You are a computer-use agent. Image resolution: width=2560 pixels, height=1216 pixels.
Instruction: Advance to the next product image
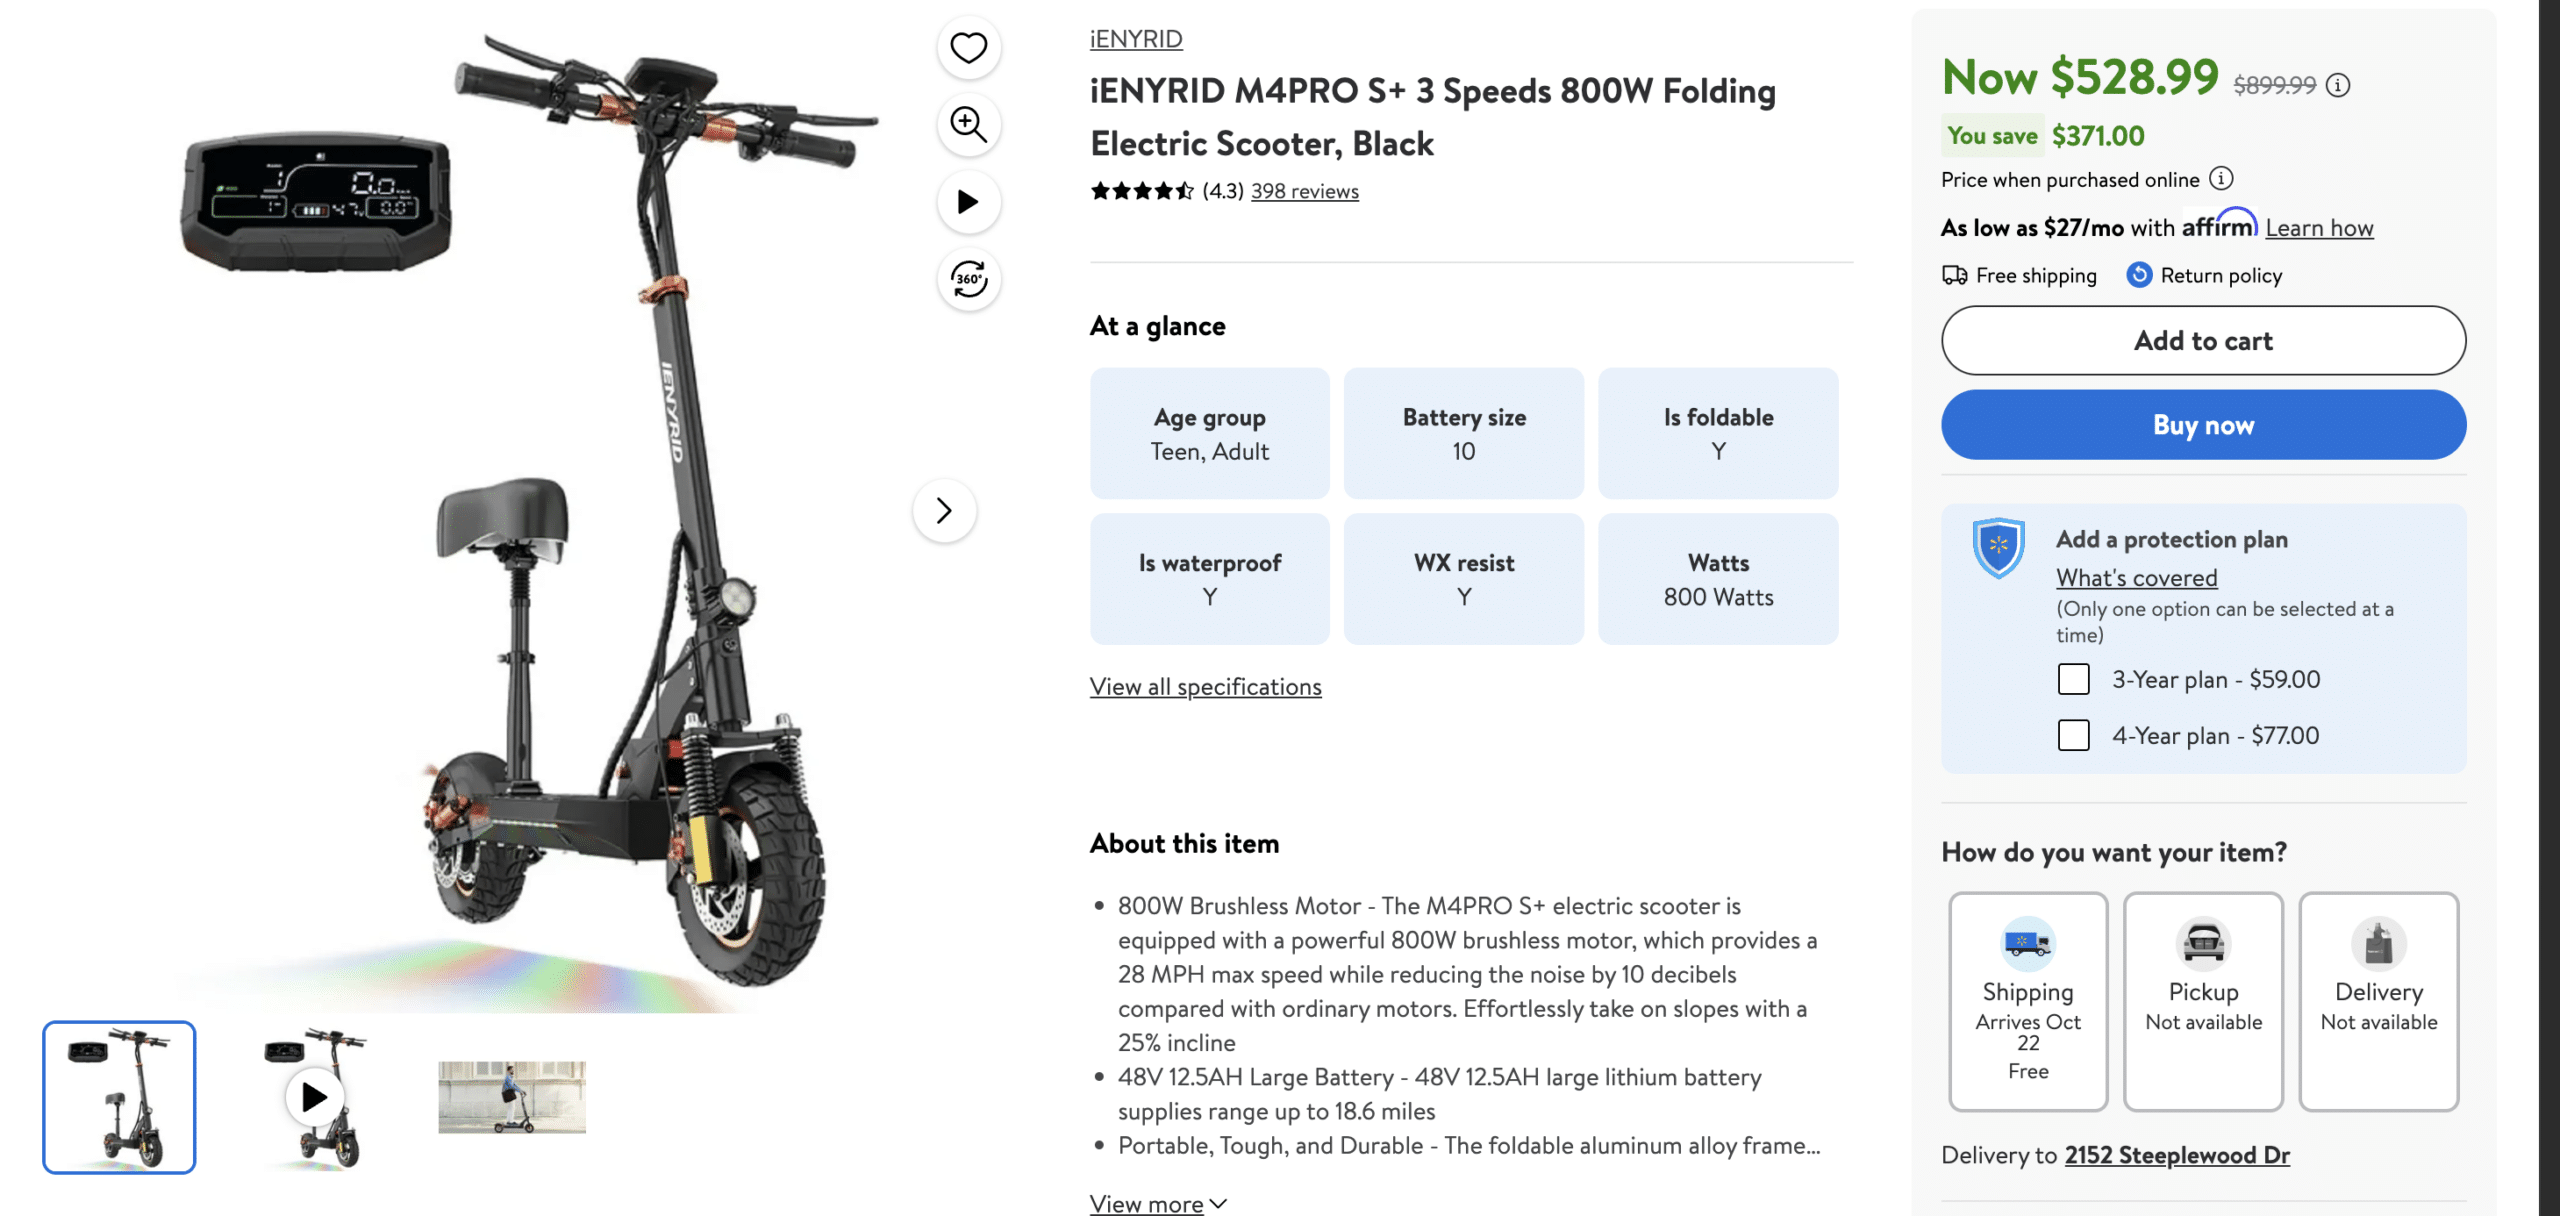tap(943, 511)
